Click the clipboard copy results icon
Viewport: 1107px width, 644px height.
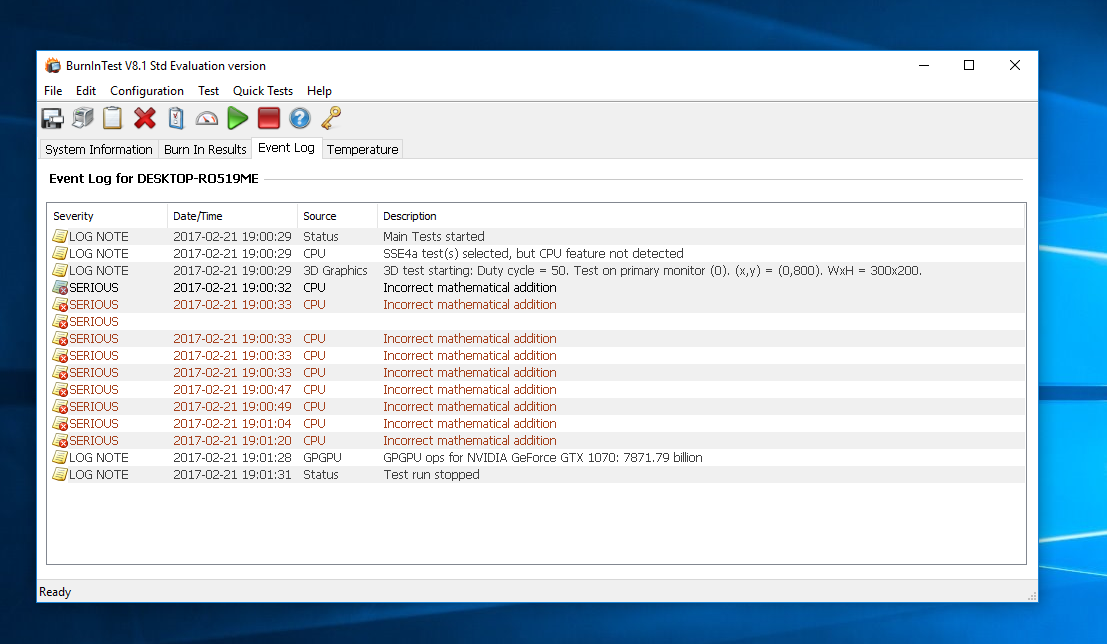112,118
